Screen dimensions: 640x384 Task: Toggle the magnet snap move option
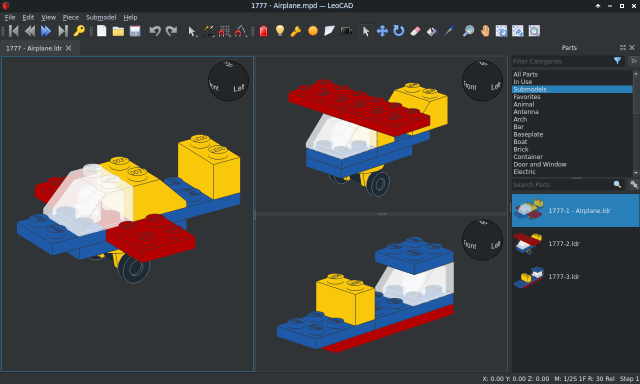[224, 31]
